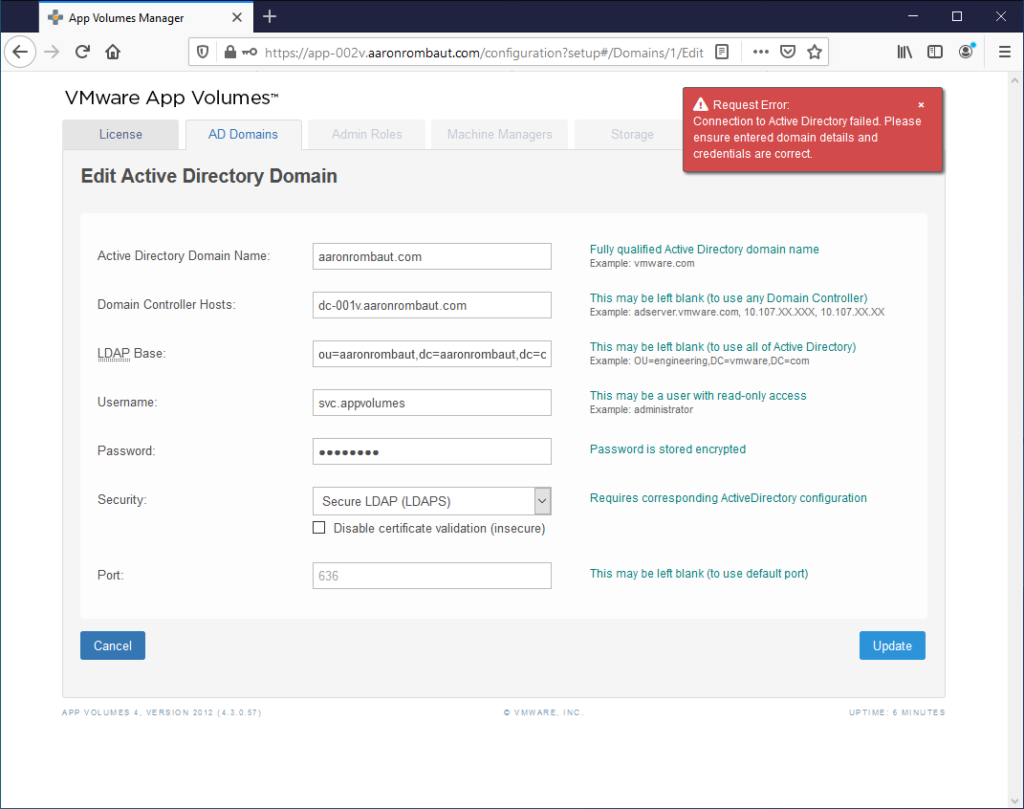
Task: Click into the LDAP Base field
Action: [432, 354]
